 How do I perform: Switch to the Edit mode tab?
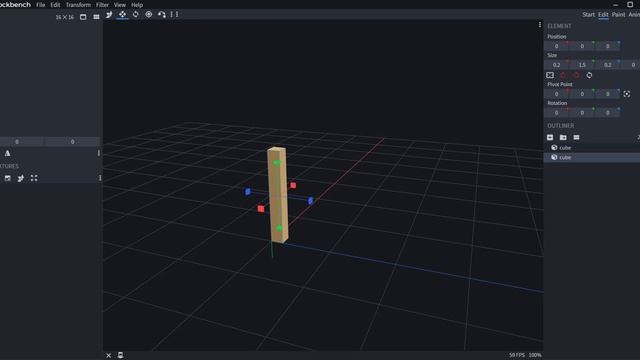pos(603,15)
